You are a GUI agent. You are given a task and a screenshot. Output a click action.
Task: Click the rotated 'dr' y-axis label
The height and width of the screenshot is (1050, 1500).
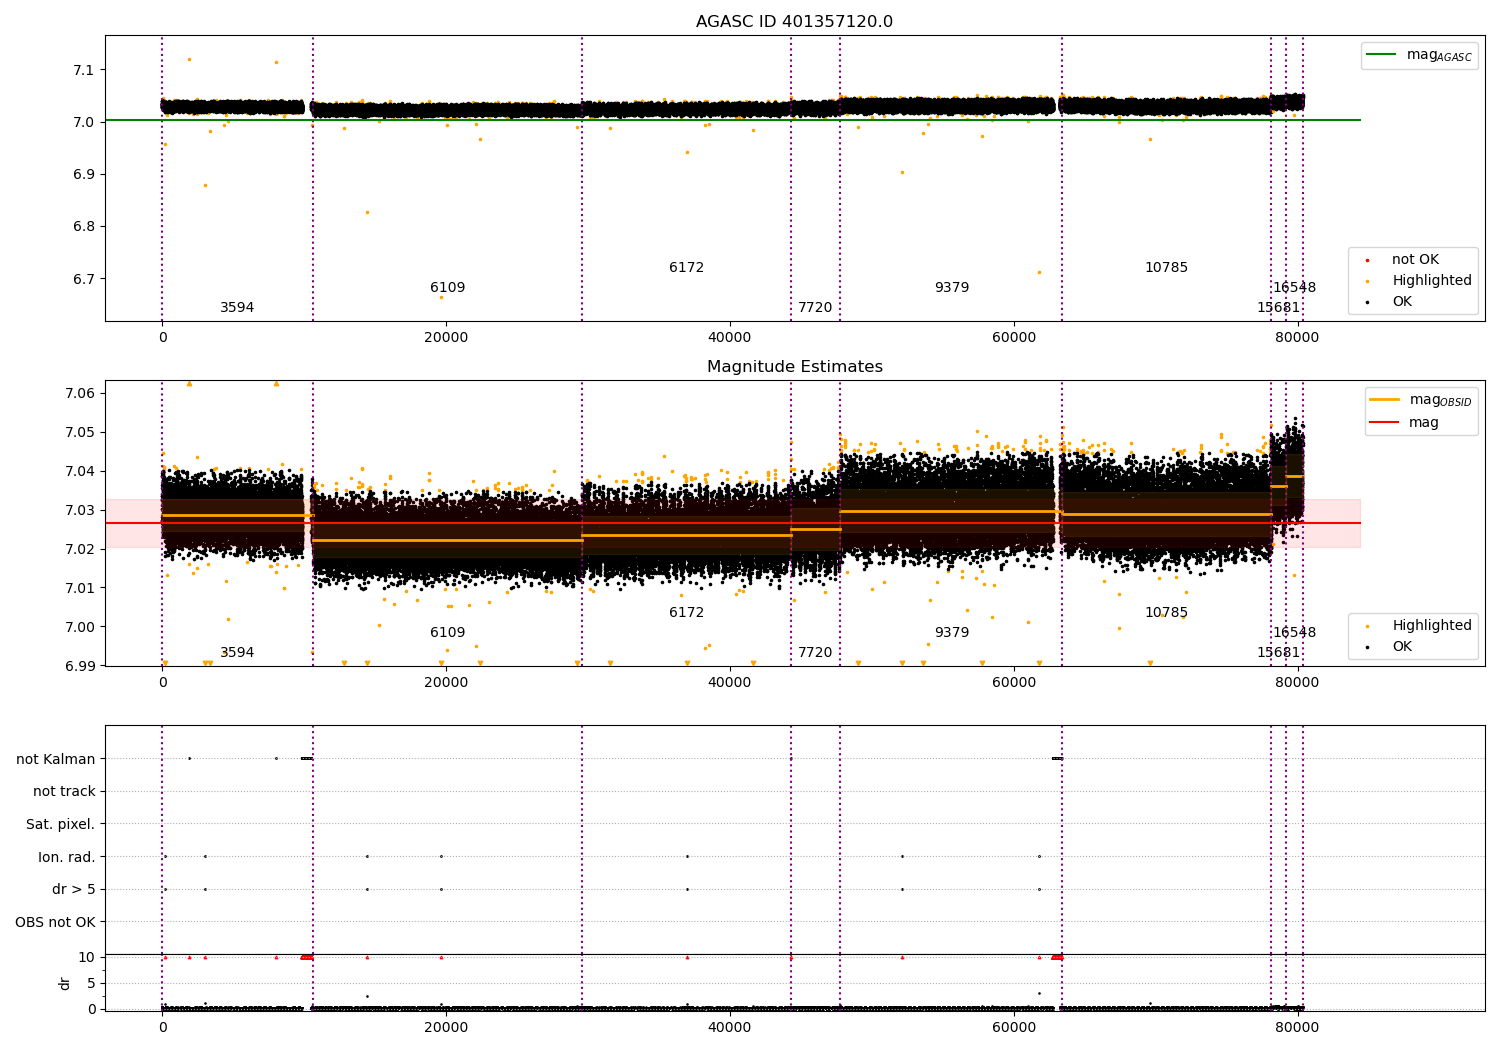[65, 983]
